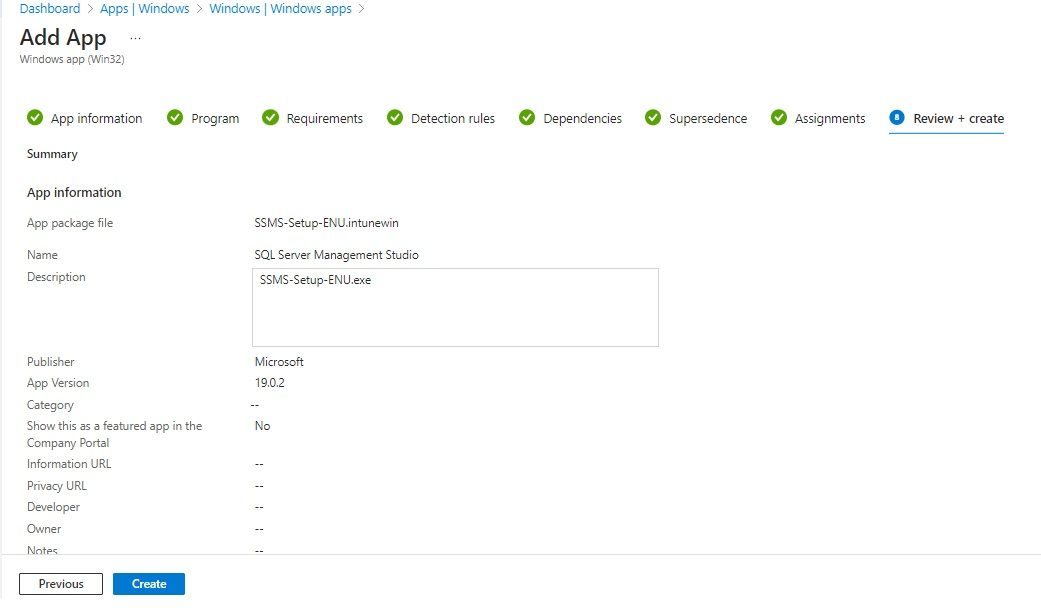Open the Apps | Windows breadcrumb link
The image size is (1041, 608).
pos(144,8)
